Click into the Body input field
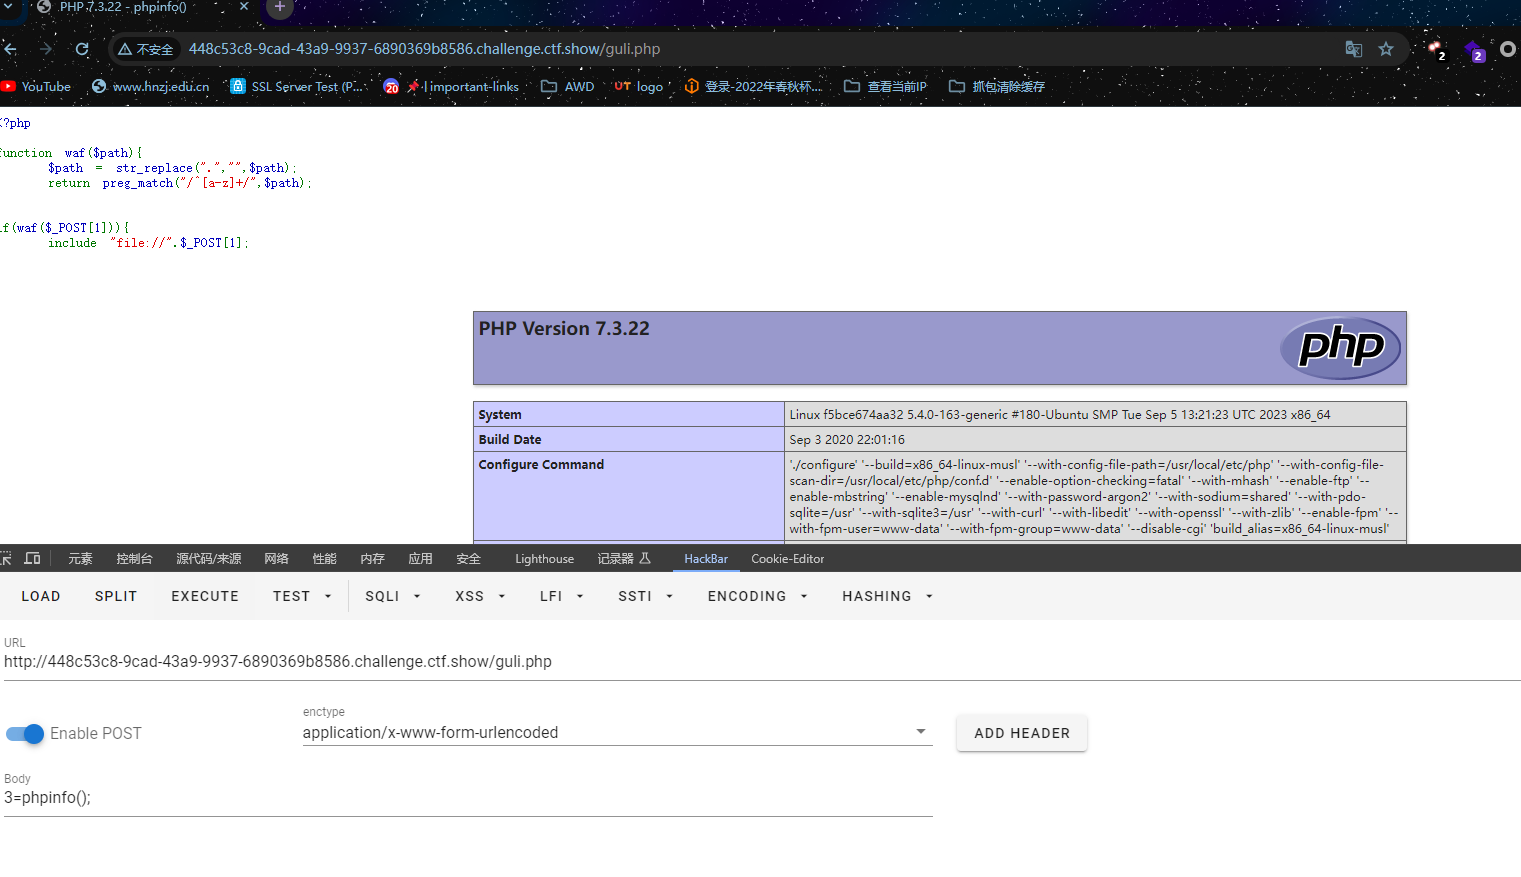Screen dimensions: 1521x877 (x=468, y=798)
